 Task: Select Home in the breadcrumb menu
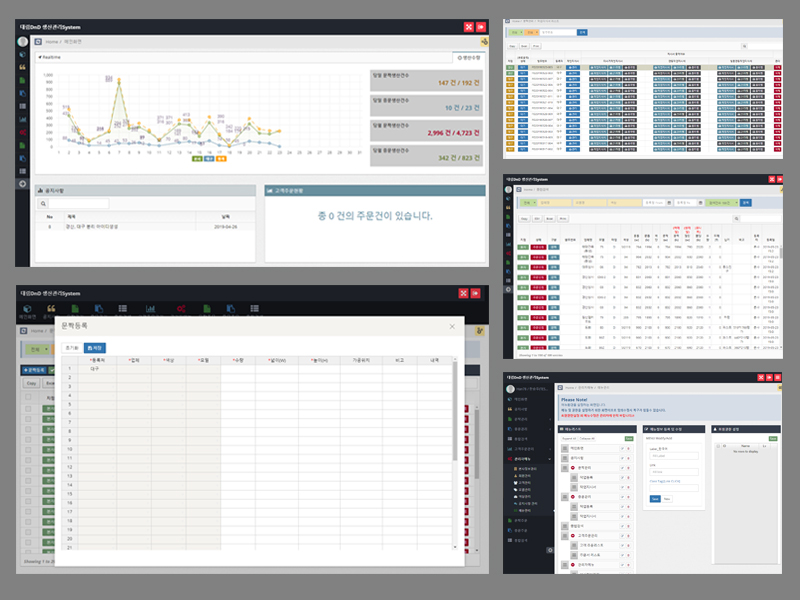(50, 41)
